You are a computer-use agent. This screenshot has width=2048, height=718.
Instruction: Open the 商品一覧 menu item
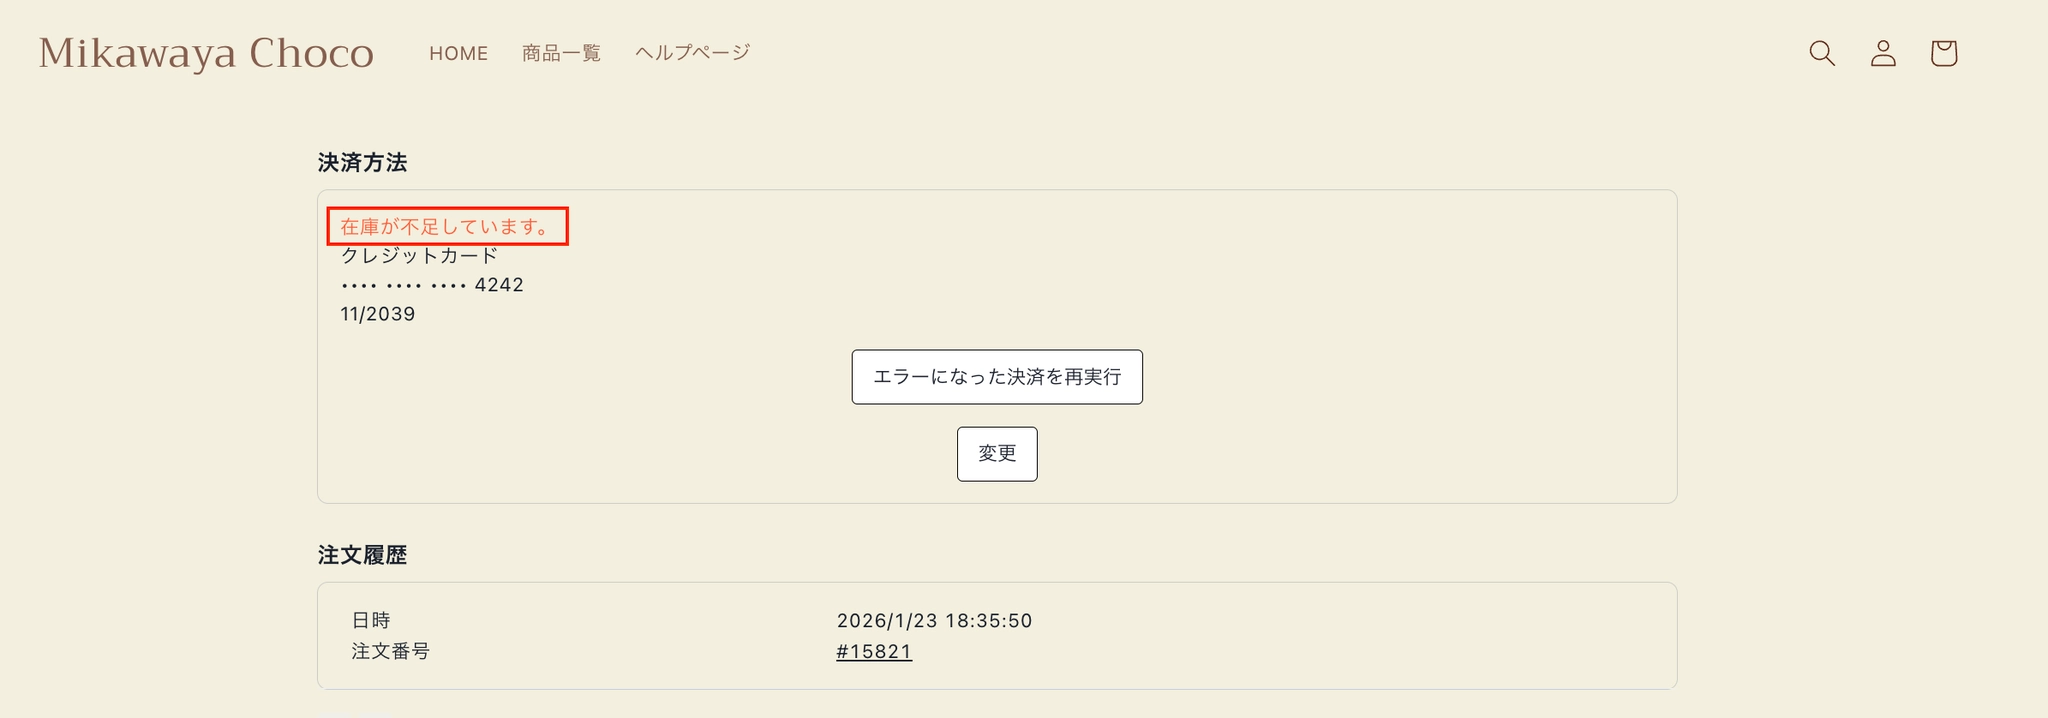click(561, 53)
